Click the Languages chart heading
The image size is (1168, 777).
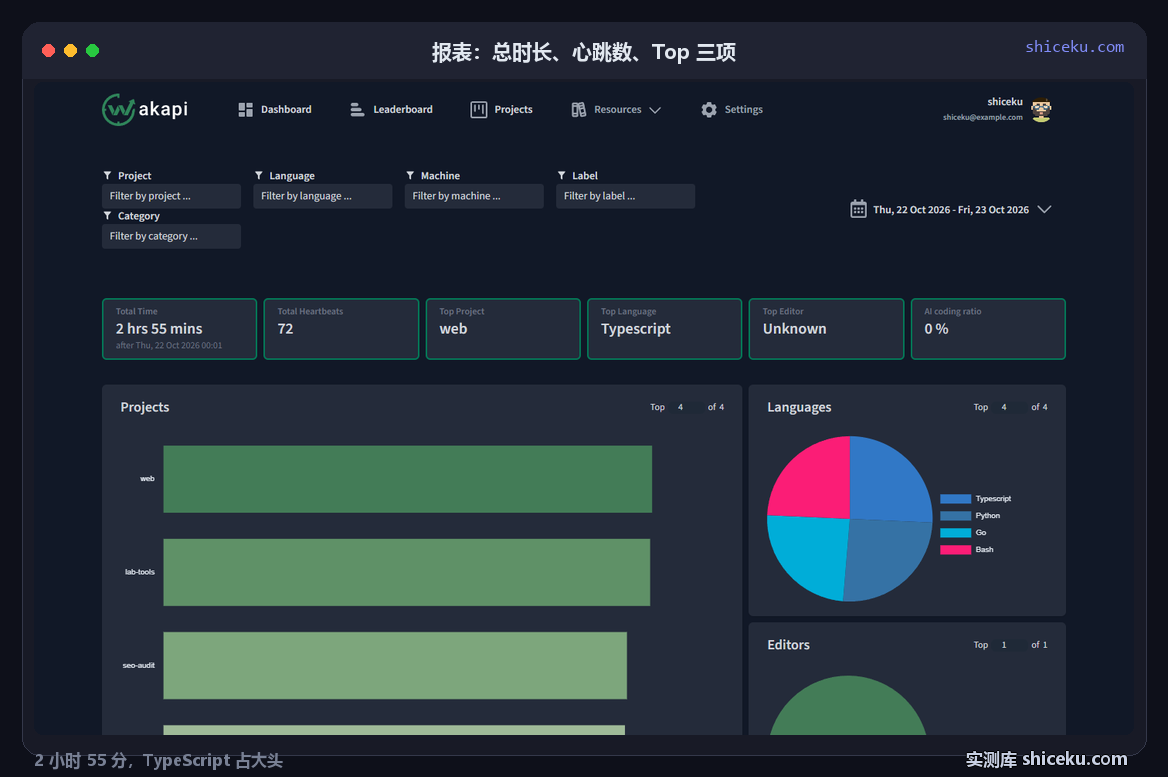[799, 407]
